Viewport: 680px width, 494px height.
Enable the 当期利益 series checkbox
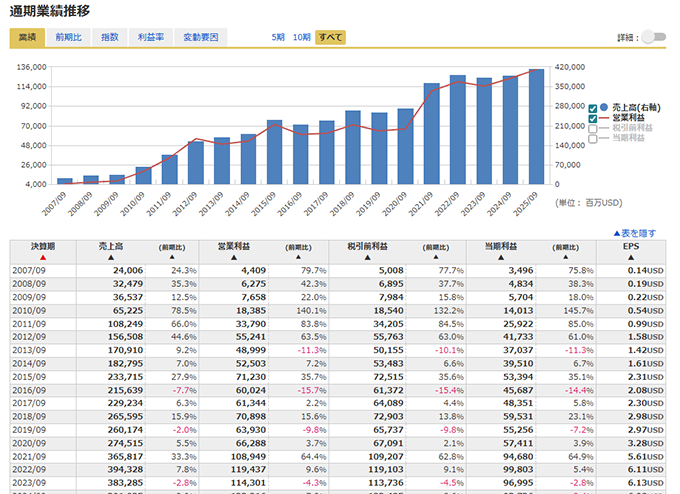coord(594,138)
